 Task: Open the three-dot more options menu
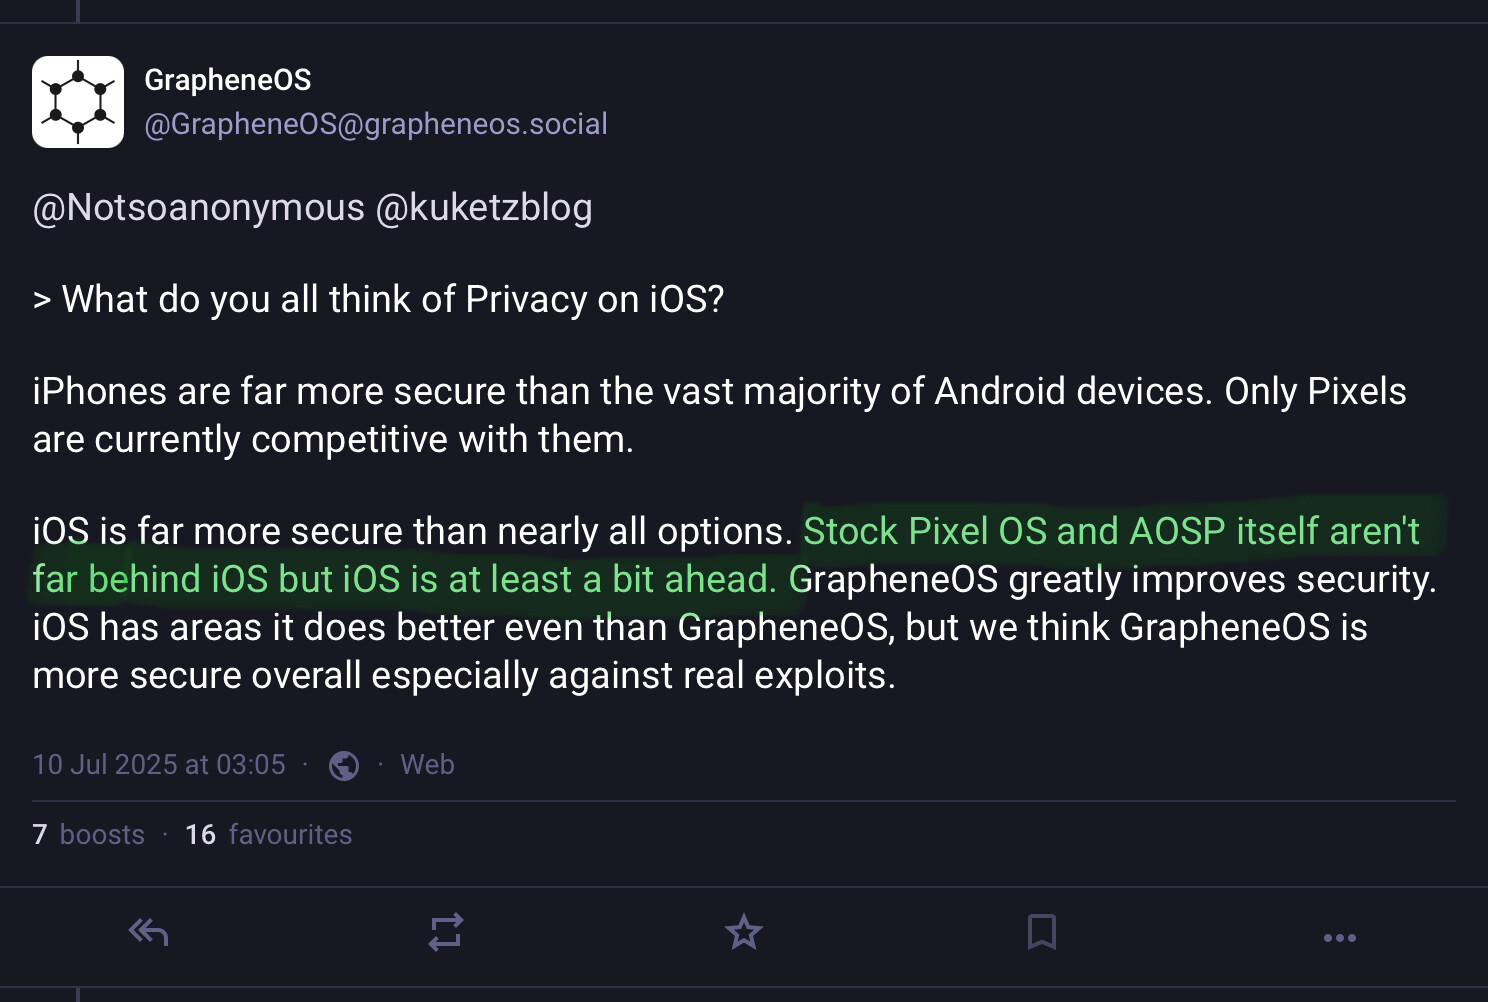[1339, 937]
